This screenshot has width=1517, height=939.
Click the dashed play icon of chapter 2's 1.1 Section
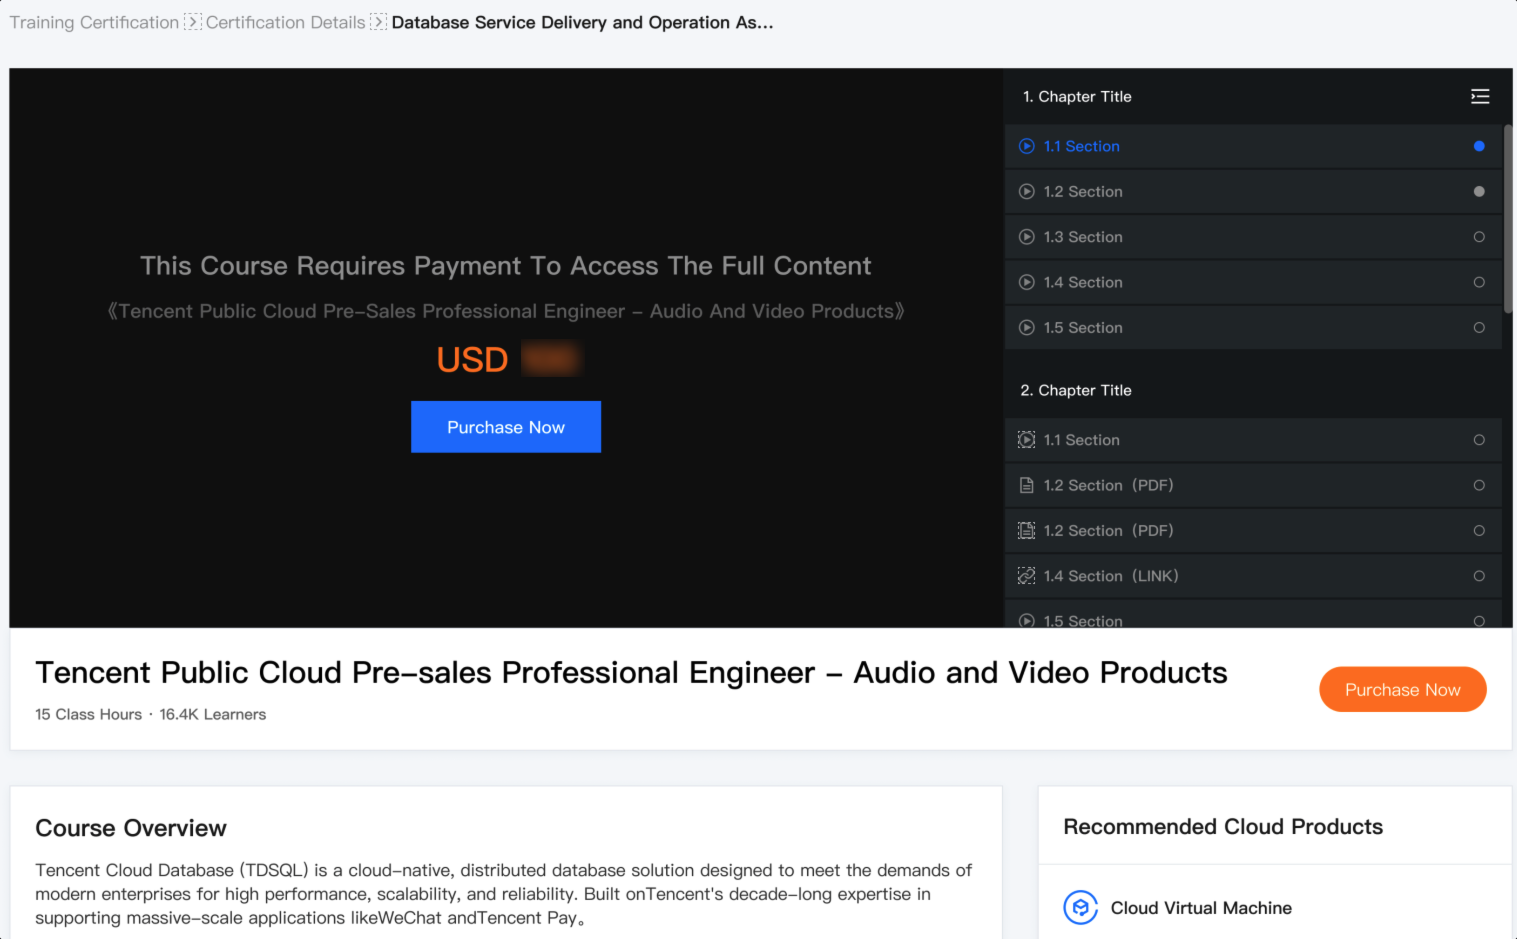(x=1026, y=440)
